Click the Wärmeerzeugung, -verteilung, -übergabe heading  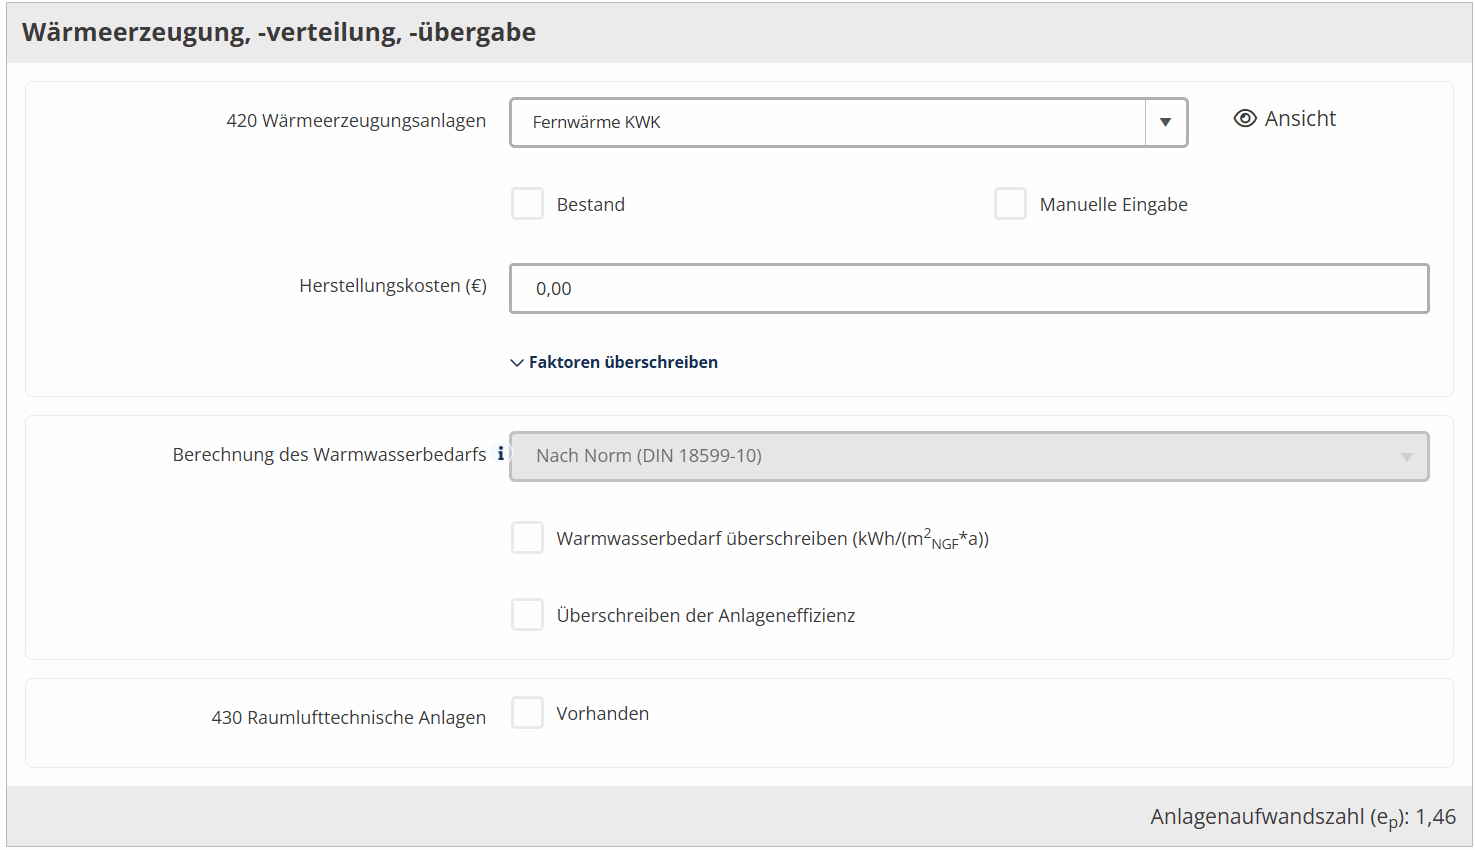tap(279, 32)
